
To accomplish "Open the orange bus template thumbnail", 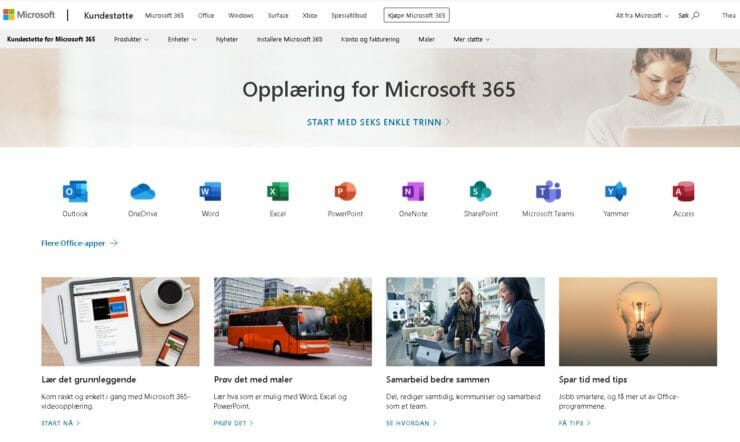I will (x=292, y=321).
